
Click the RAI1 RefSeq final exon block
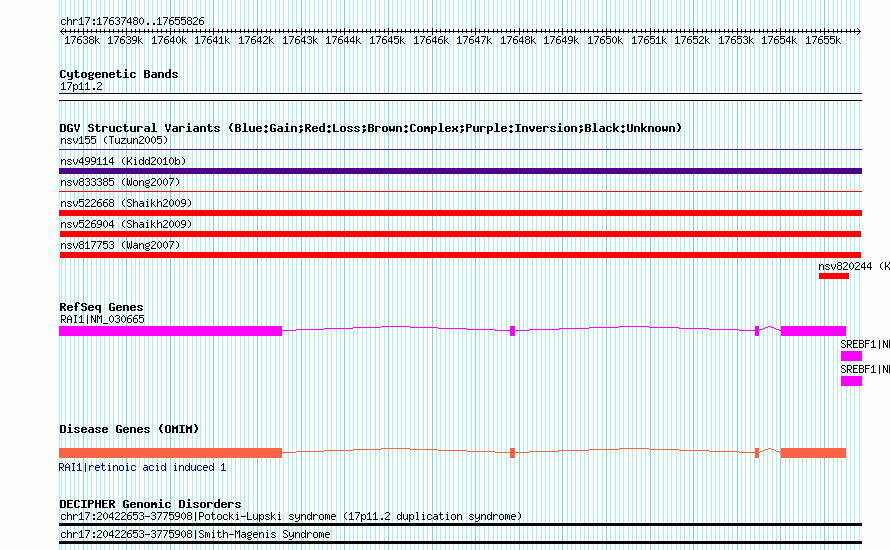tap(813, 331)
